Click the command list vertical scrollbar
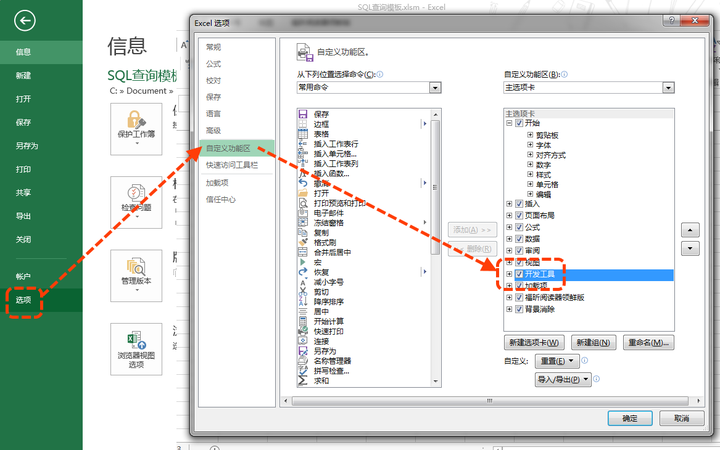Screen dimensions: 720x450 [435, 187]
